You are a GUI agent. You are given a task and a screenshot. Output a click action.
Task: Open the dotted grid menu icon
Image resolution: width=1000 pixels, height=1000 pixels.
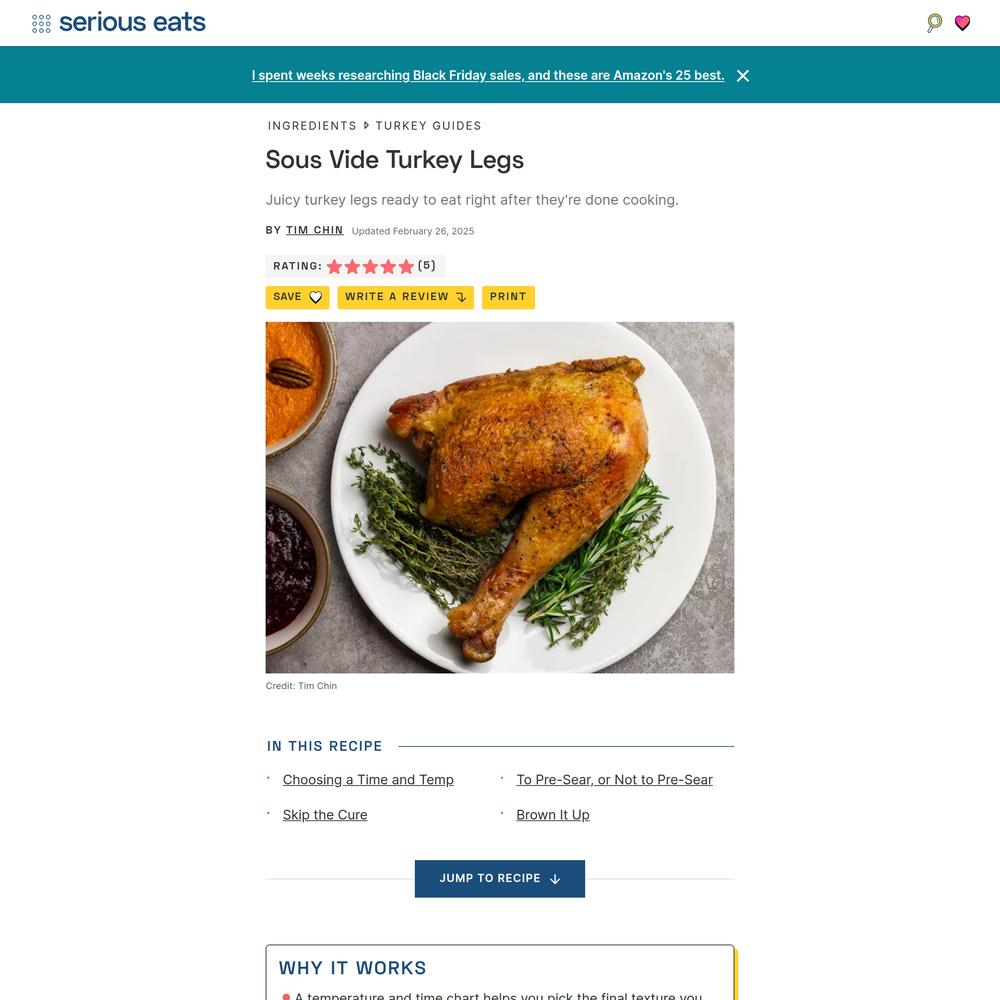click(41, 24)
